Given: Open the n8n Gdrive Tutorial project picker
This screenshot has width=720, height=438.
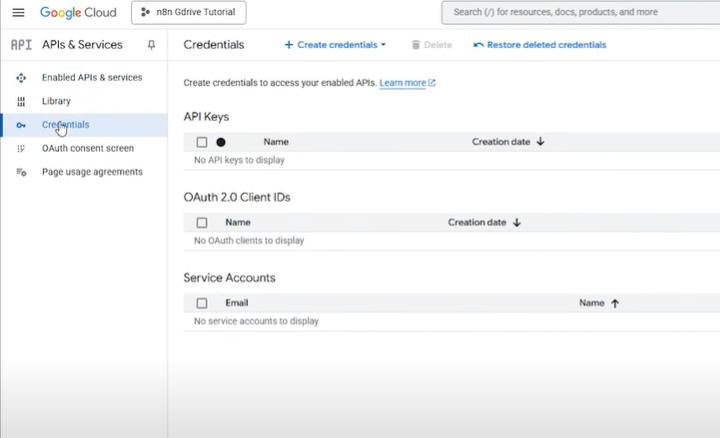Looking at the screenshot, I should (x=189, y=13).
